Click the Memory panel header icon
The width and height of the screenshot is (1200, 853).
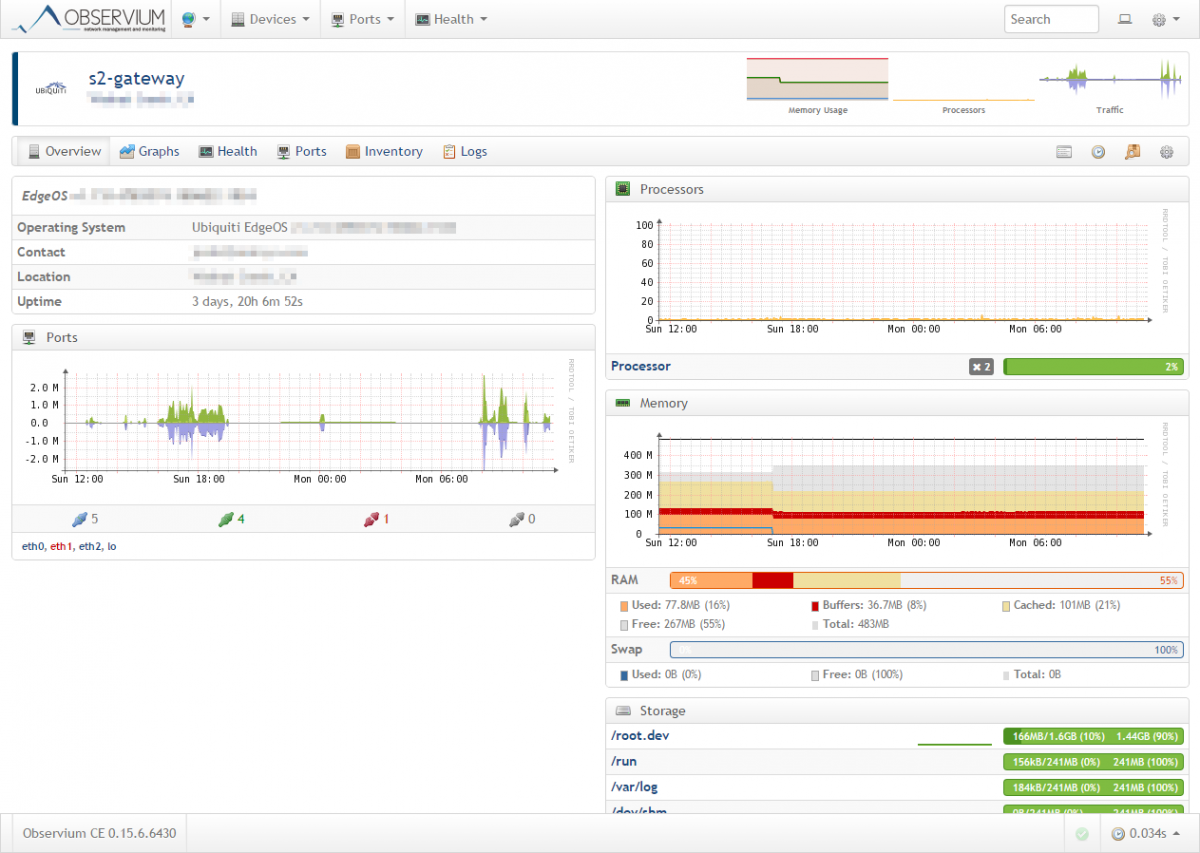coord(625,403)
